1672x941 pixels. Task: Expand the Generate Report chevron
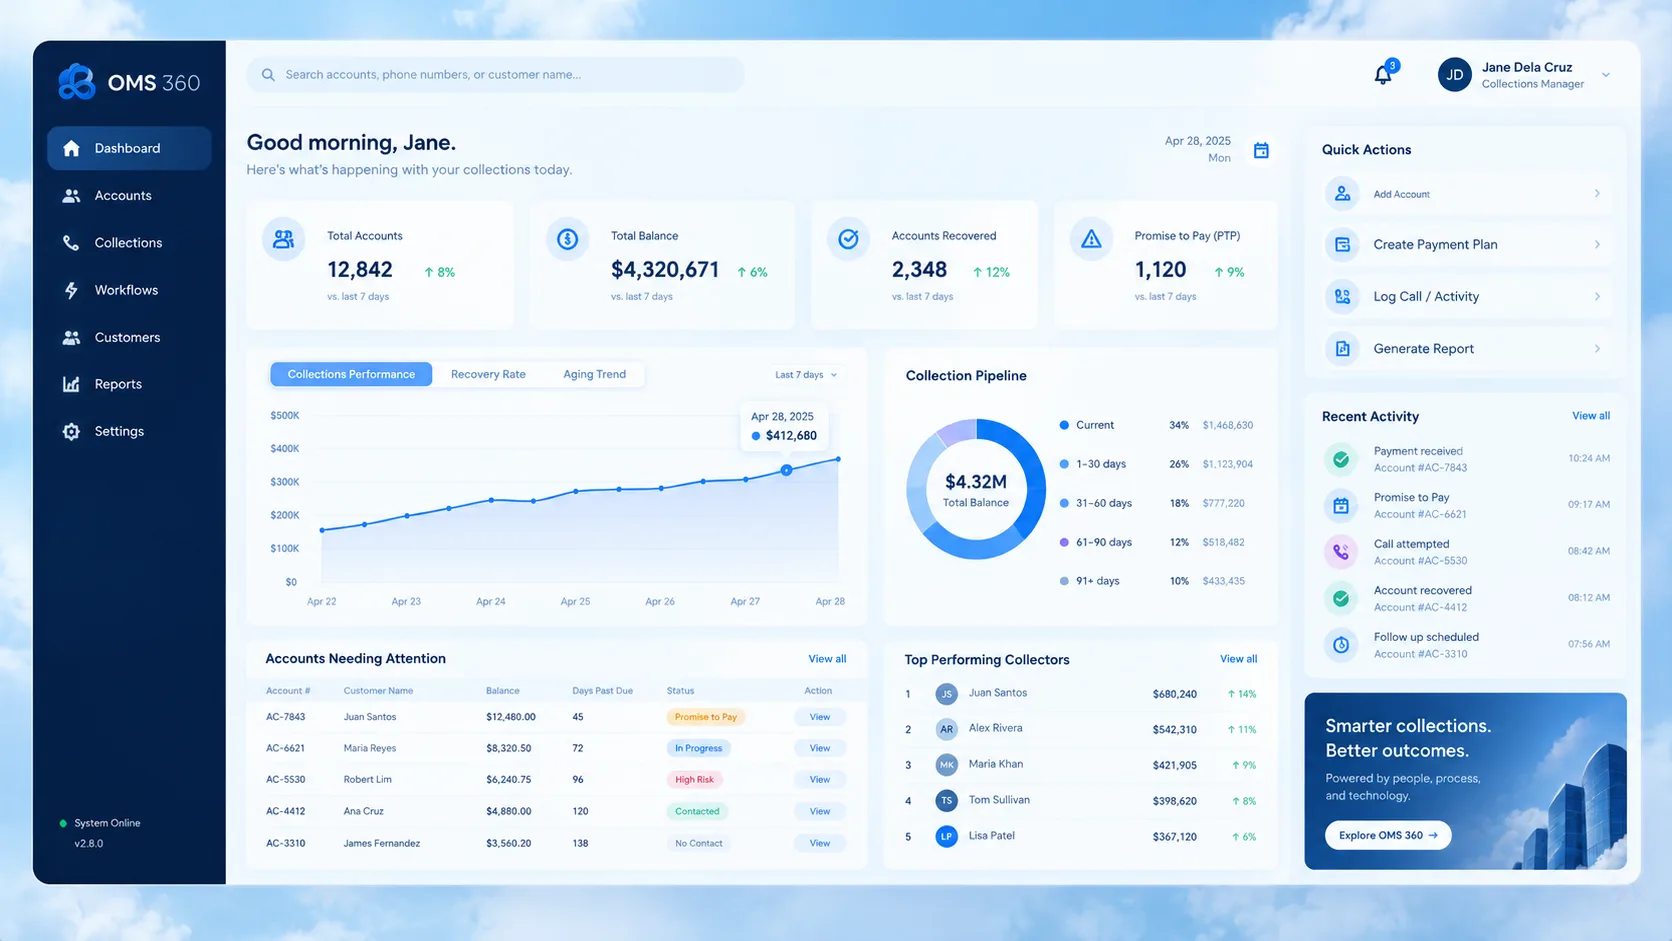click(x=1597, y=348)
